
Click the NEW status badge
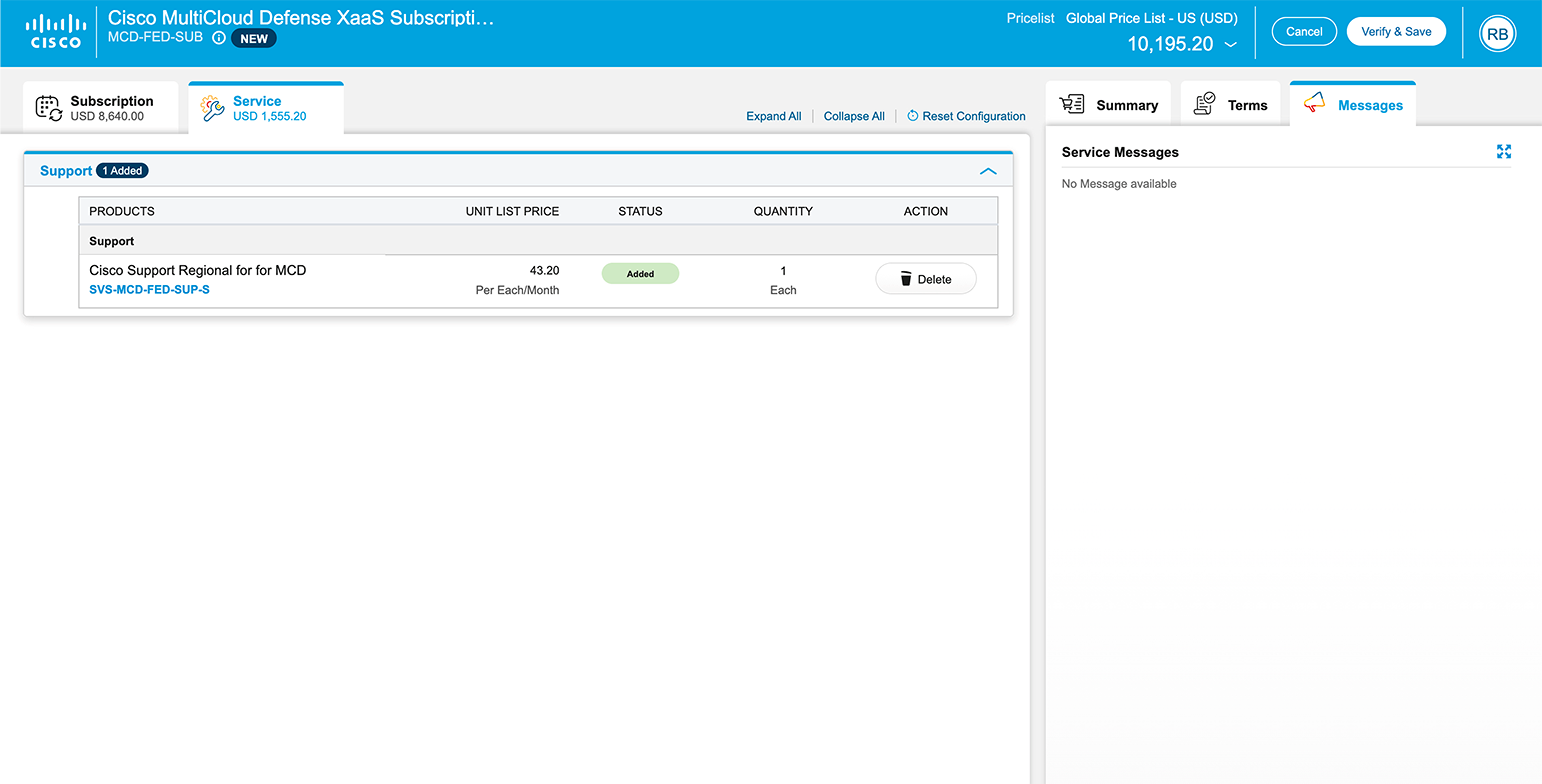254,39
